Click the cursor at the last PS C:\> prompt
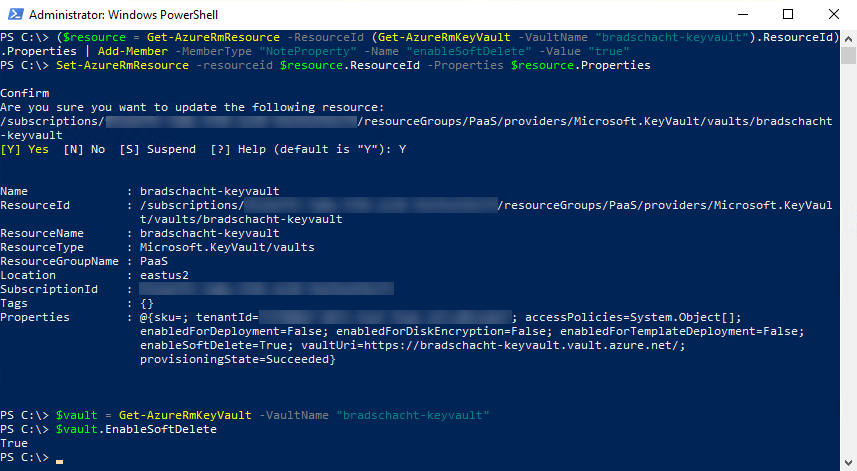The width and height of the screenshot is (857, 471). (x=59, y=458)
